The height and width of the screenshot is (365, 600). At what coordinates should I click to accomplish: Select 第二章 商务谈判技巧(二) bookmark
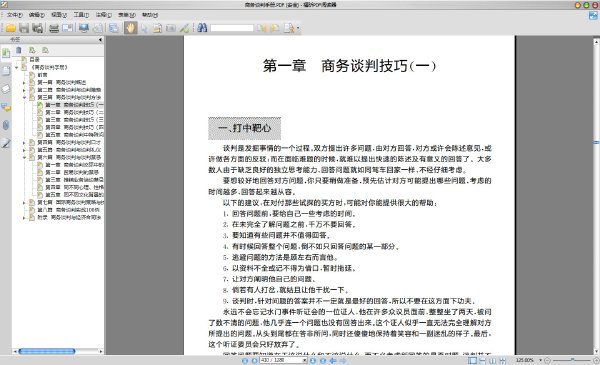pos(74,112)
